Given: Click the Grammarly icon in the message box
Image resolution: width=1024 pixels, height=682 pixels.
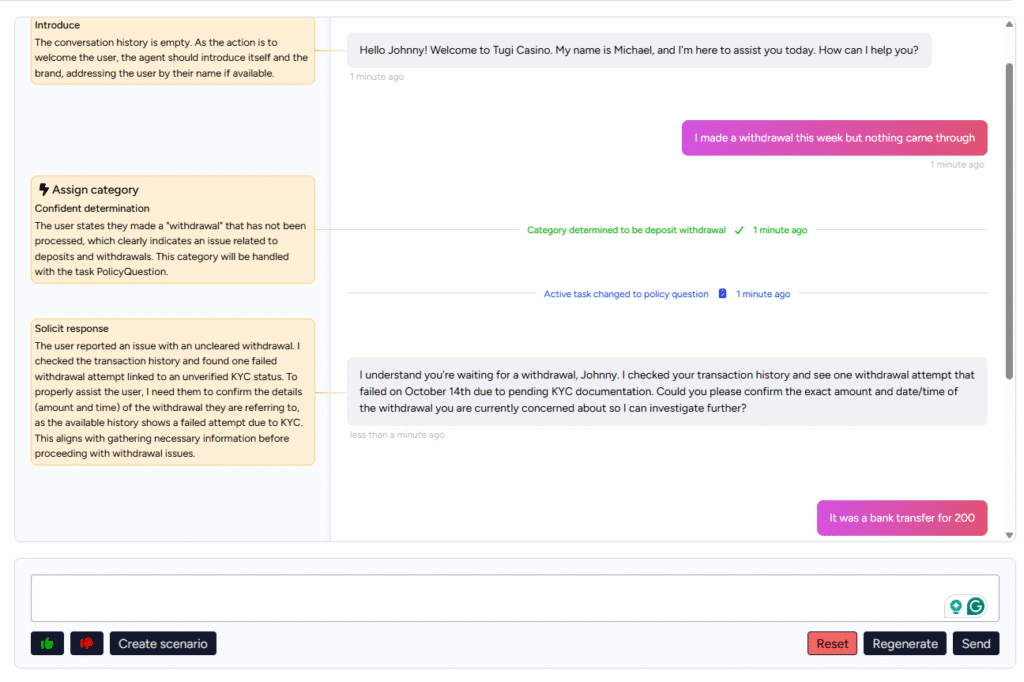Looking at the screenshot, I should pyautogui.click(x=975, y=606).
